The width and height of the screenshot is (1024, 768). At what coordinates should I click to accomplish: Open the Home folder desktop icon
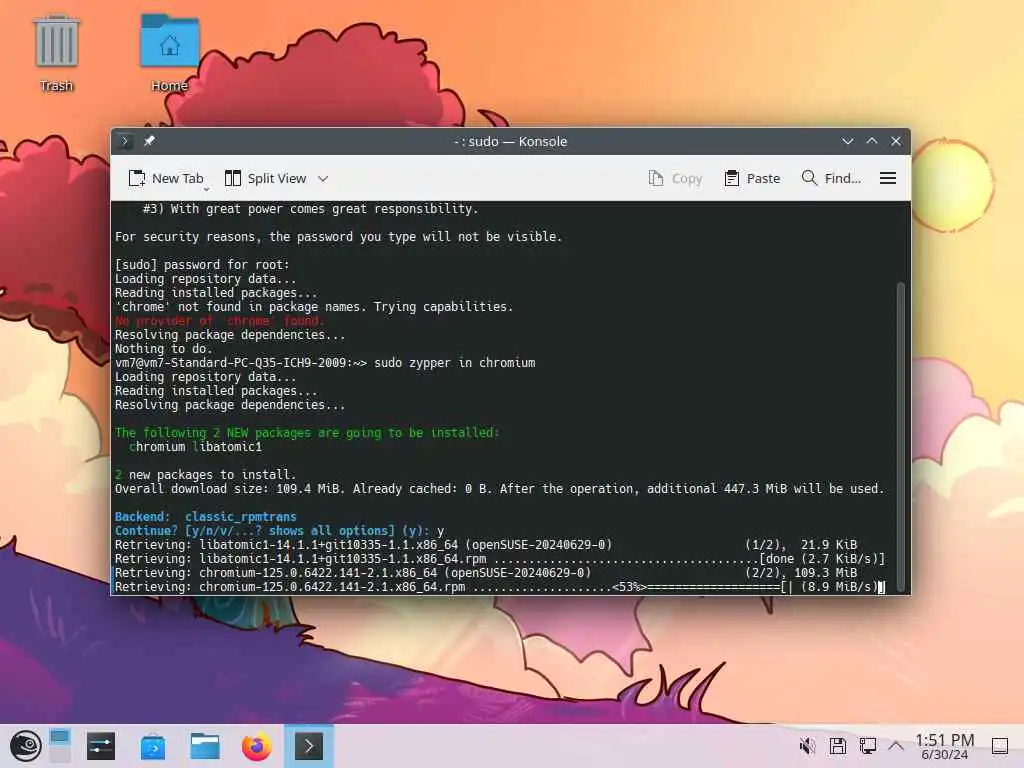pos(170,52)
